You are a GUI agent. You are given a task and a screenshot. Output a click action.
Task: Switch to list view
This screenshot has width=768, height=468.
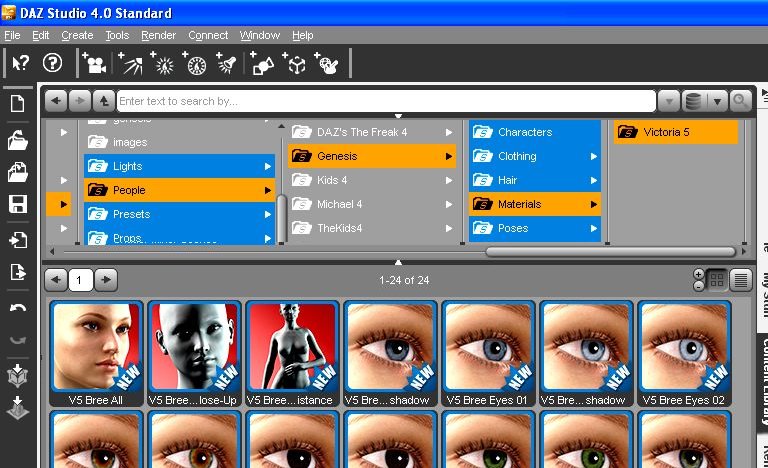pyautogui.click(x=741, y=280)
